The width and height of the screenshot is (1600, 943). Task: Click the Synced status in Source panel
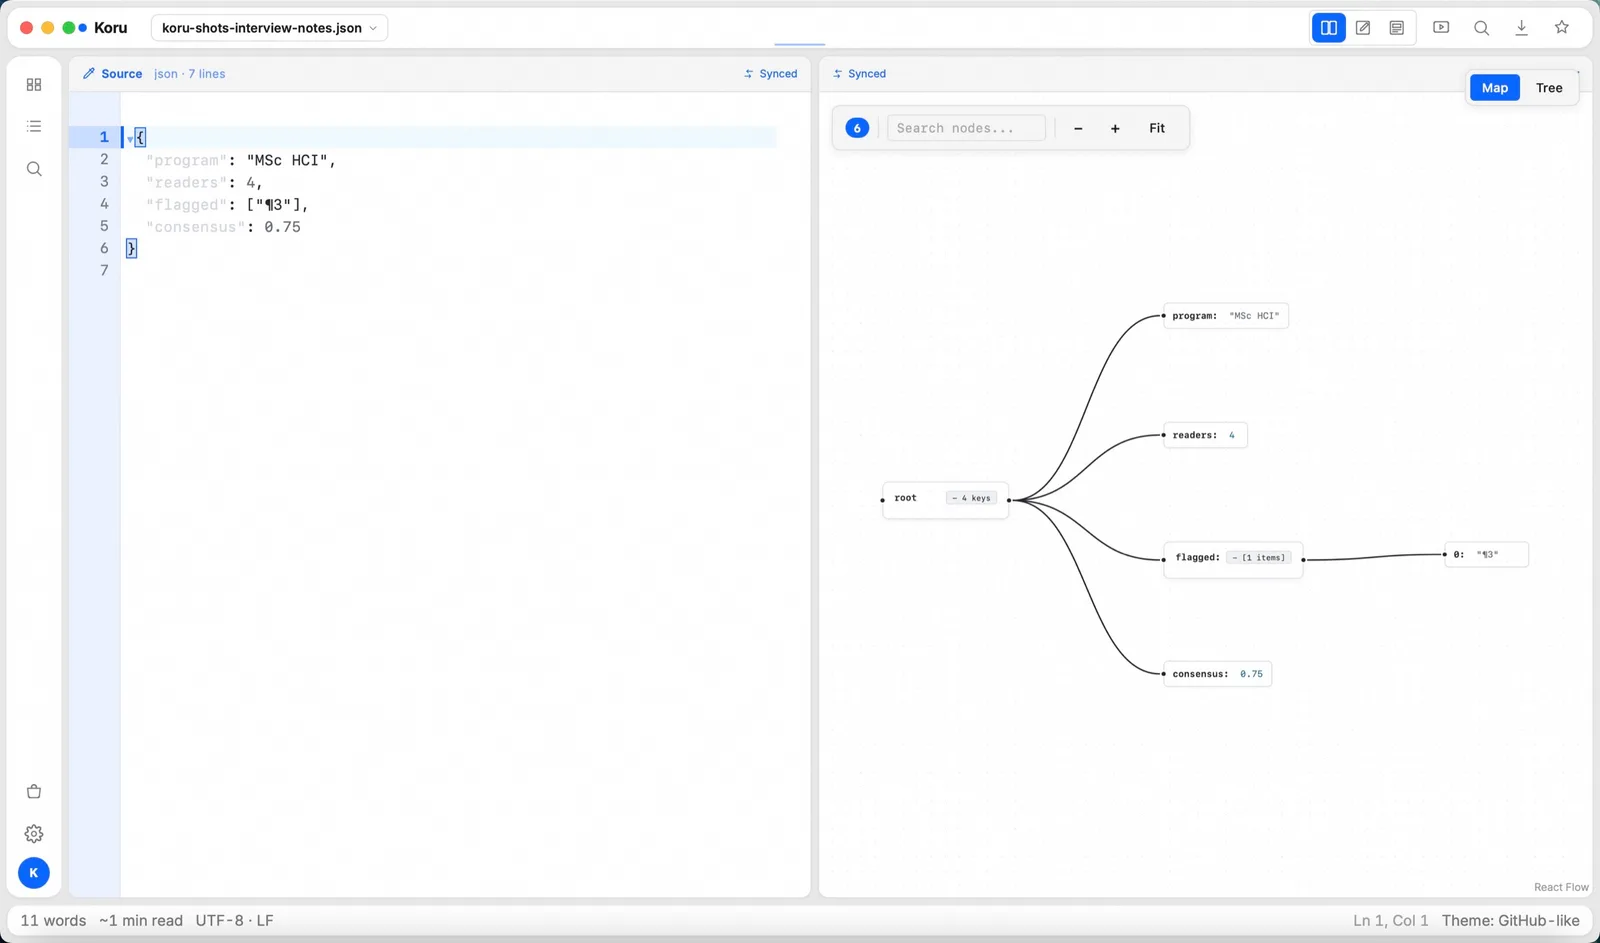[771, 74]
